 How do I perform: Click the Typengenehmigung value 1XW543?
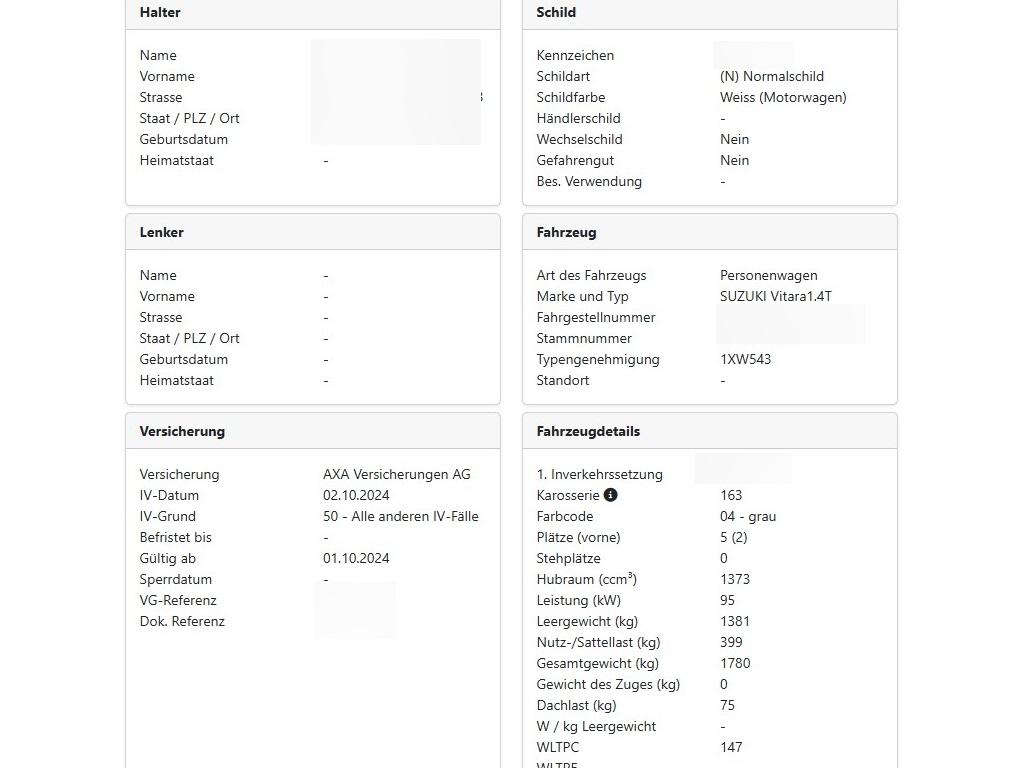(745, 360)
